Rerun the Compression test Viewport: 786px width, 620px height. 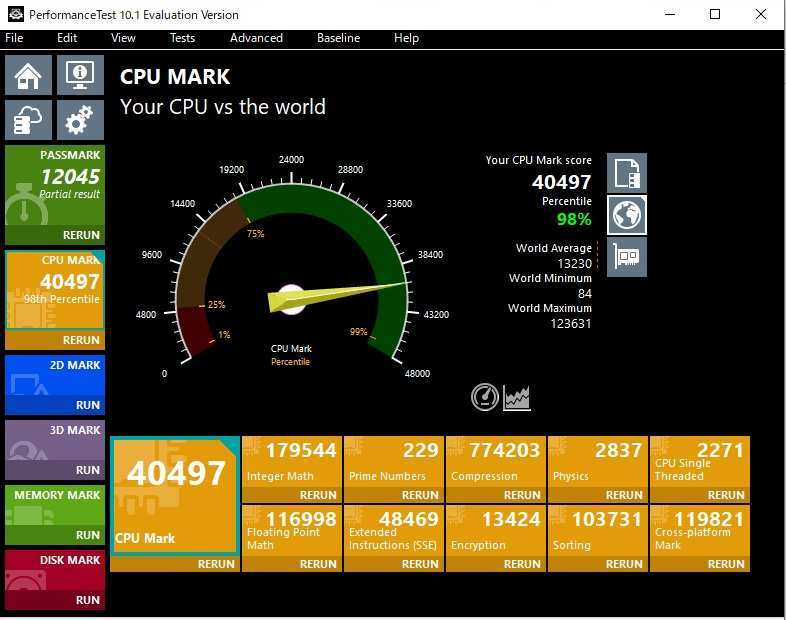pyautogui.click(x=522, y=495)
